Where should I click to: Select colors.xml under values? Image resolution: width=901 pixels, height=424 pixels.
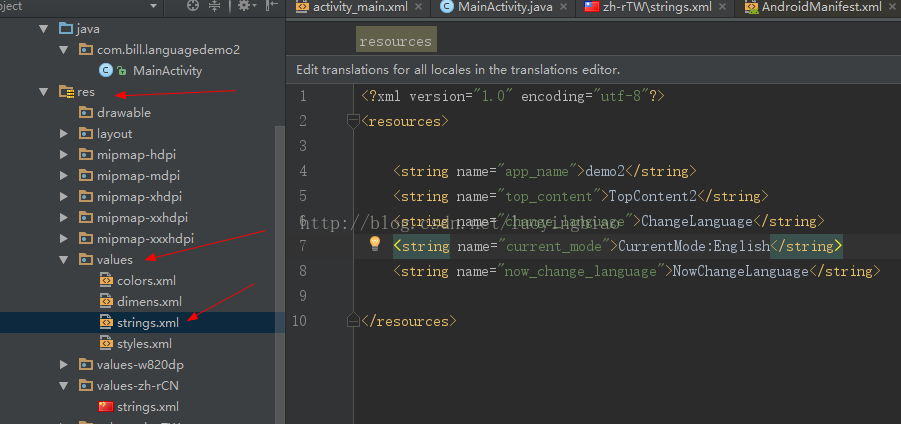[x=146, y=281]
